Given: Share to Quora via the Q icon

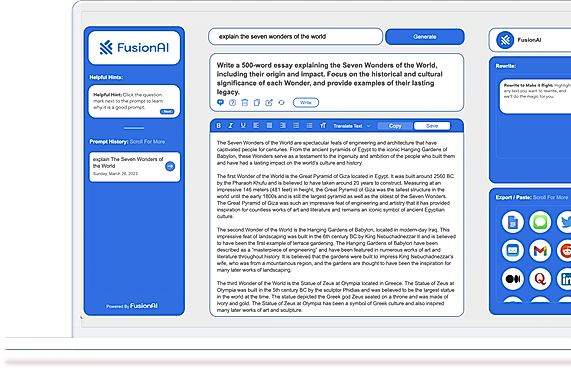Looking at the screenshot, I should 540,279.
